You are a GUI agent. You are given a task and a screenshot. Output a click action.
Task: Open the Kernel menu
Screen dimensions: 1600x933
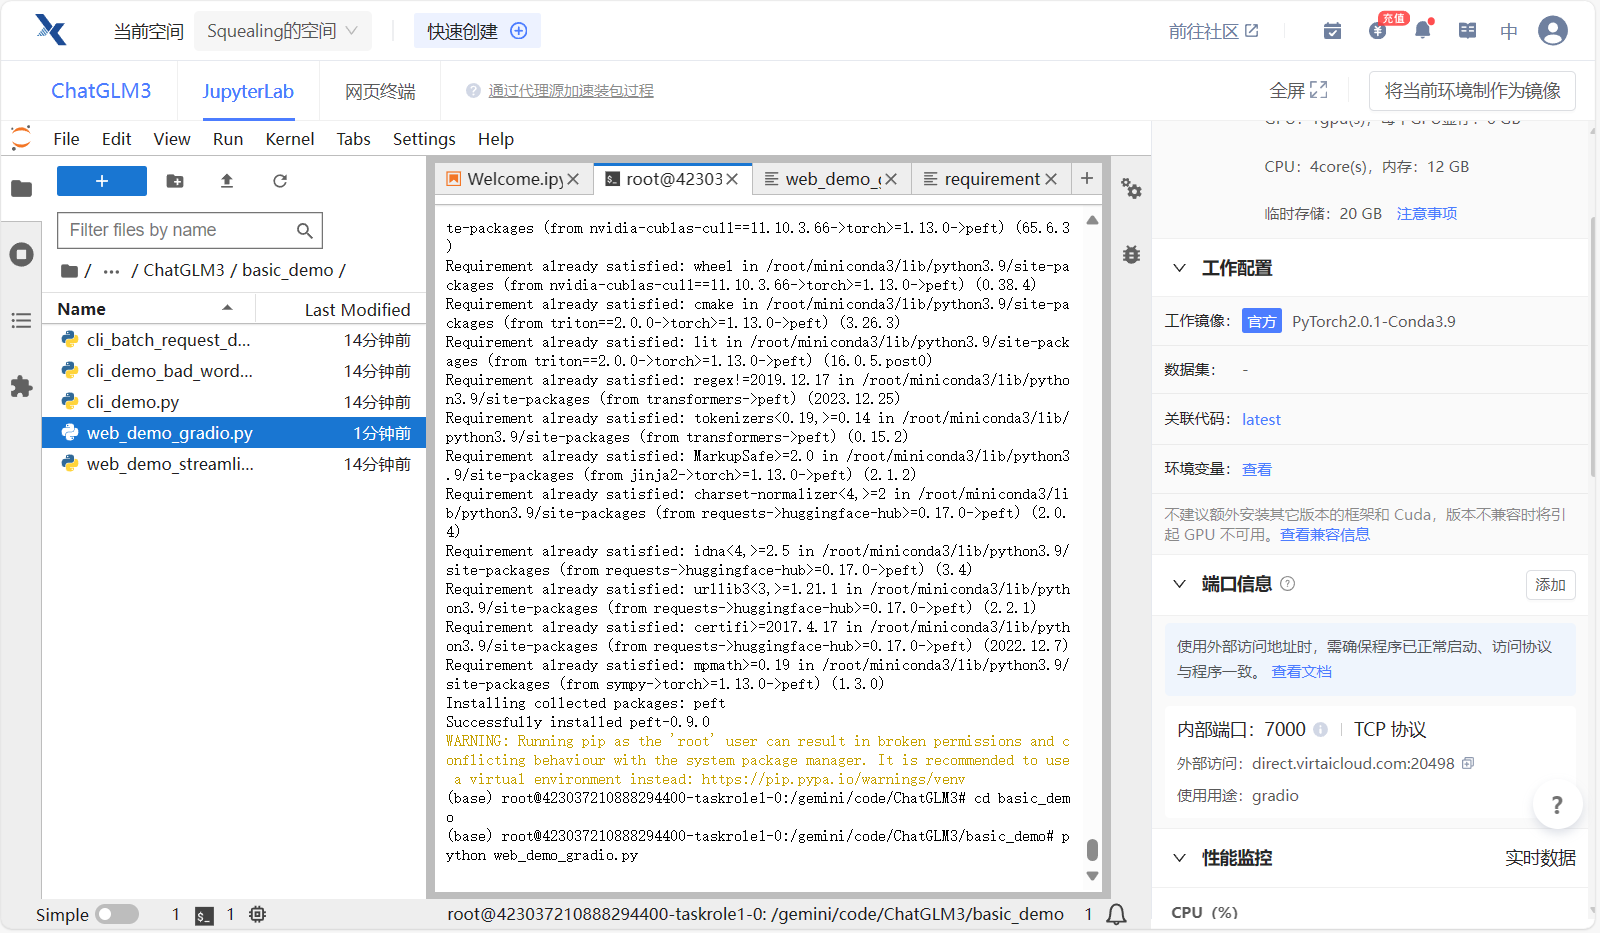coord(289,139)
